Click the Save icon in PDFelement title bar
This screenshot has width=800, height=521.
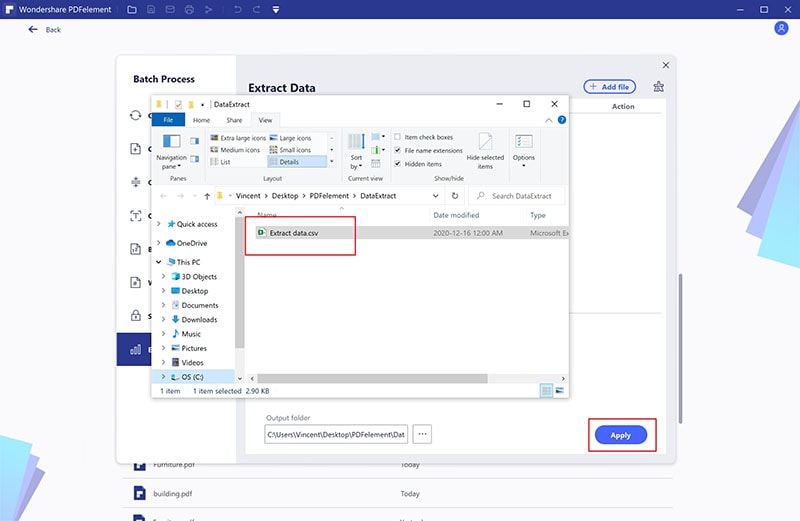pos(151,9)
